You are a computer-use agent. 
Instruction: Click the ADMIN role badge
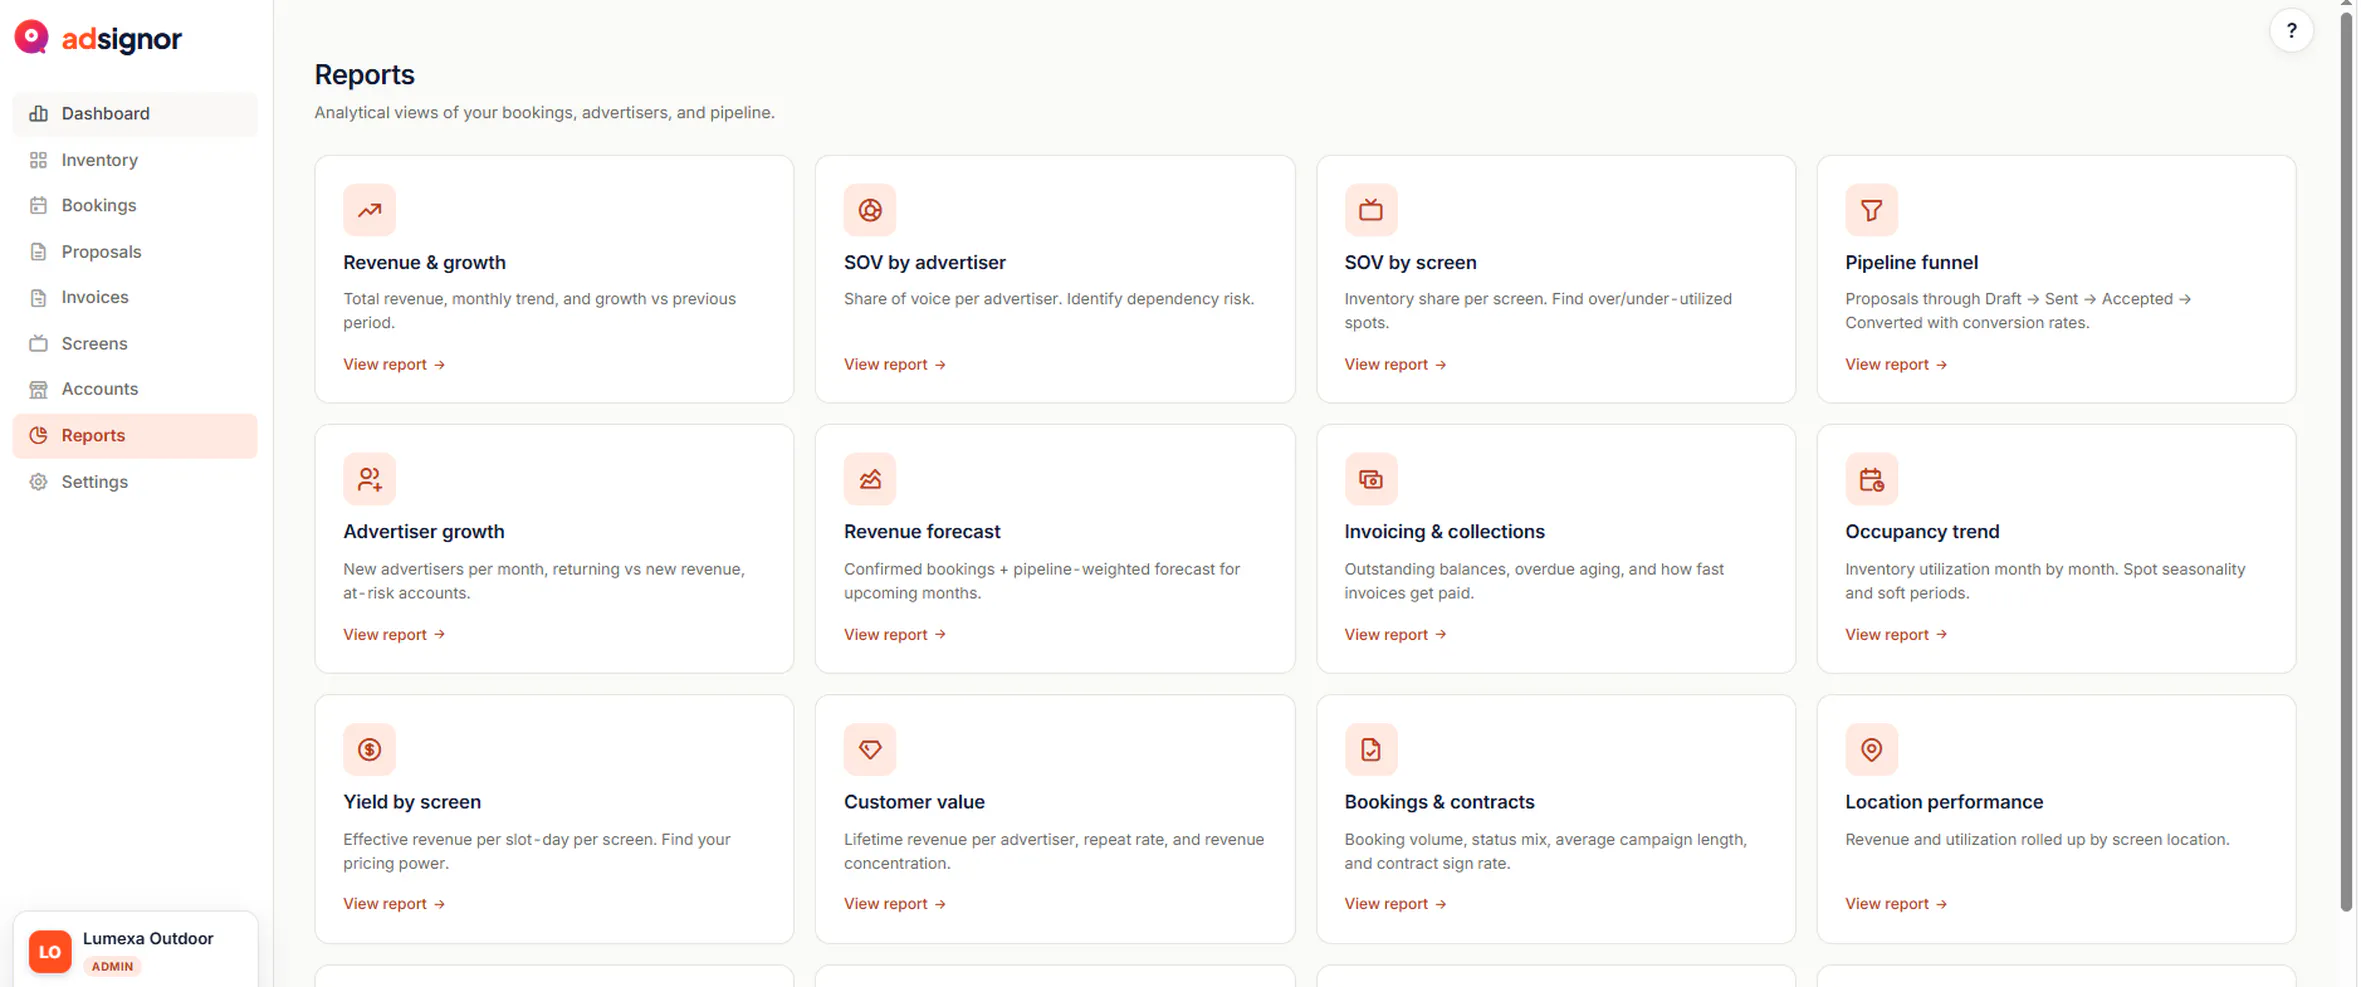(x=112, y=966)
